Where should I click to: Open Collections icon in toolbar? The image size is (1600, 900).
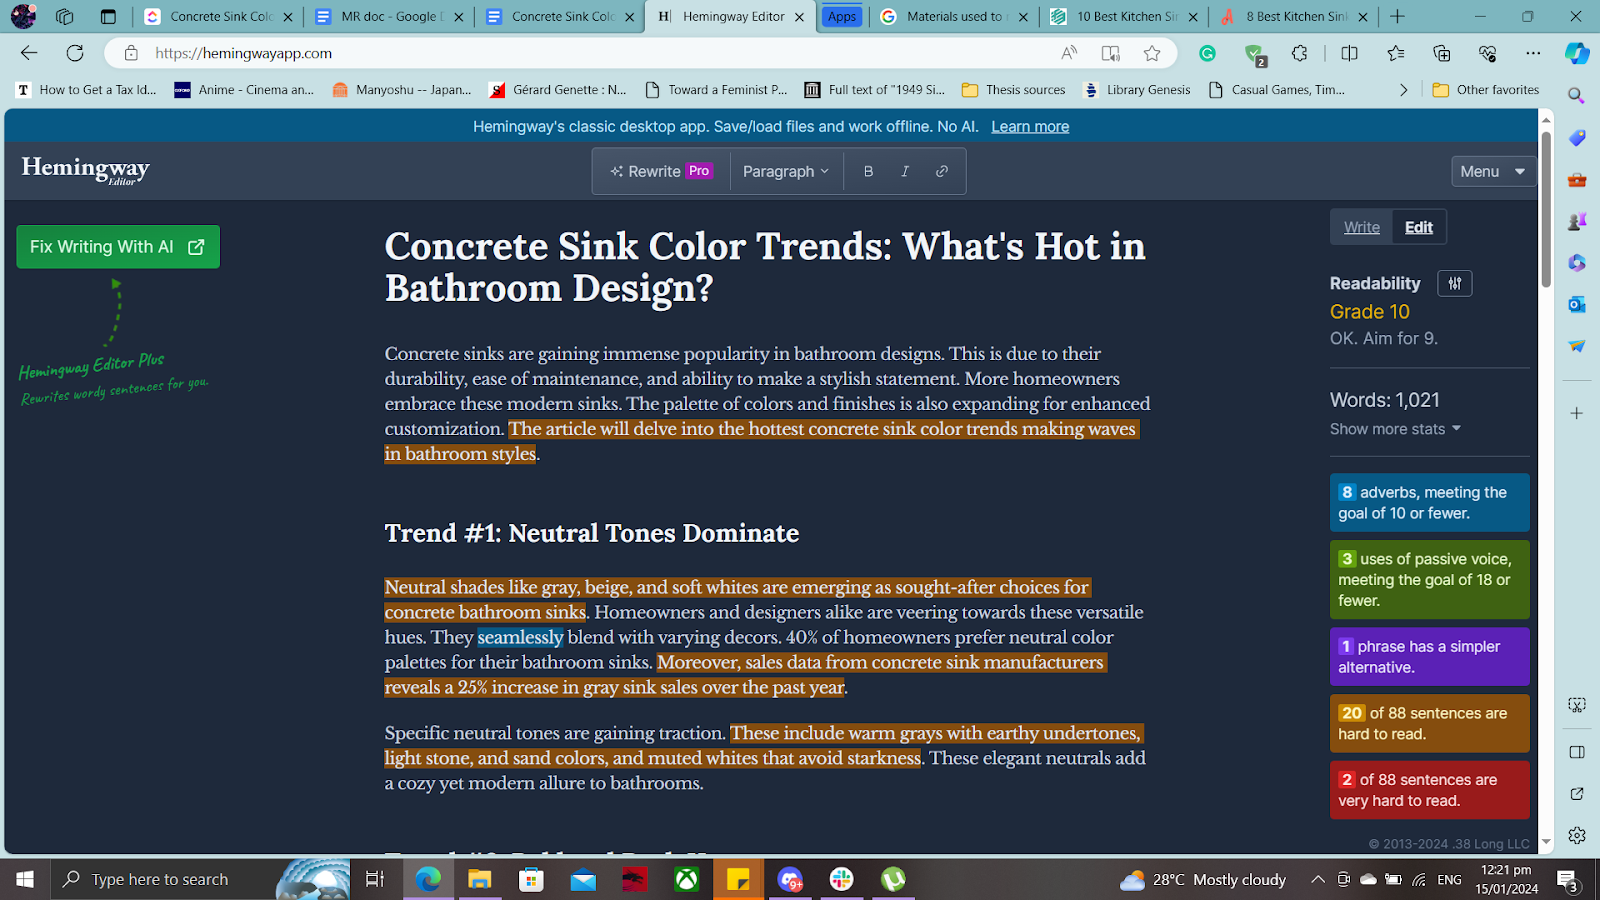pos(1442,53)
